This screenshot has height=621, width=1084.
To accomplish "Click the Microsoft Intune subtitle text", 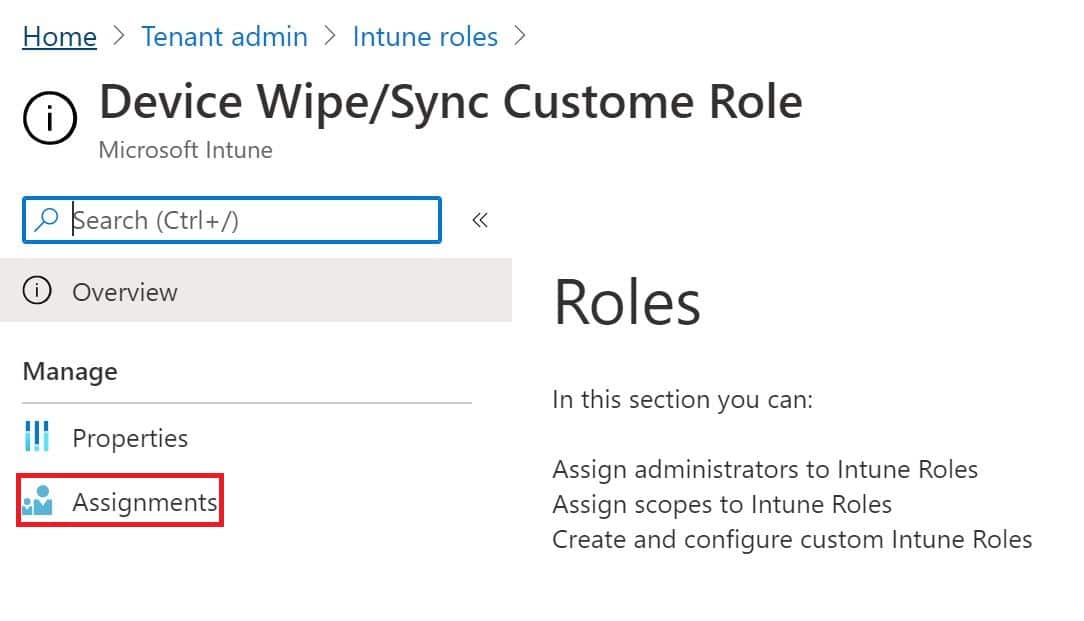I will pos(185,150).
